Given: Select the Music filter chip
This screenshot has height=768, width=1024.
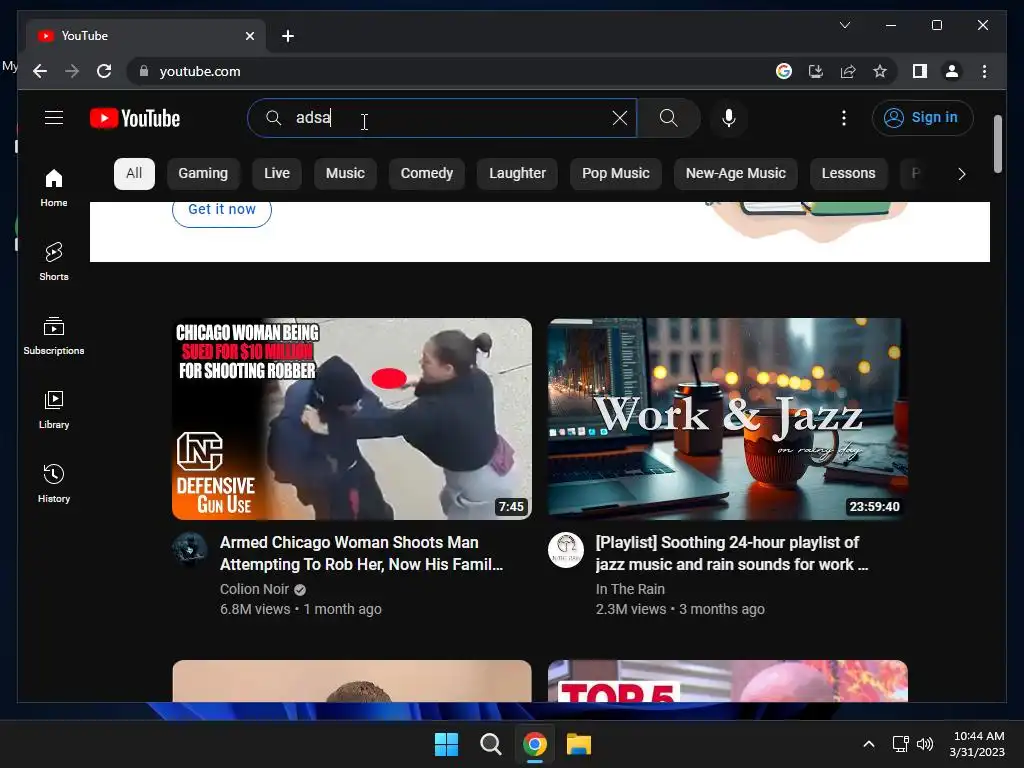Looking at the screenshot, I should 345,173.
